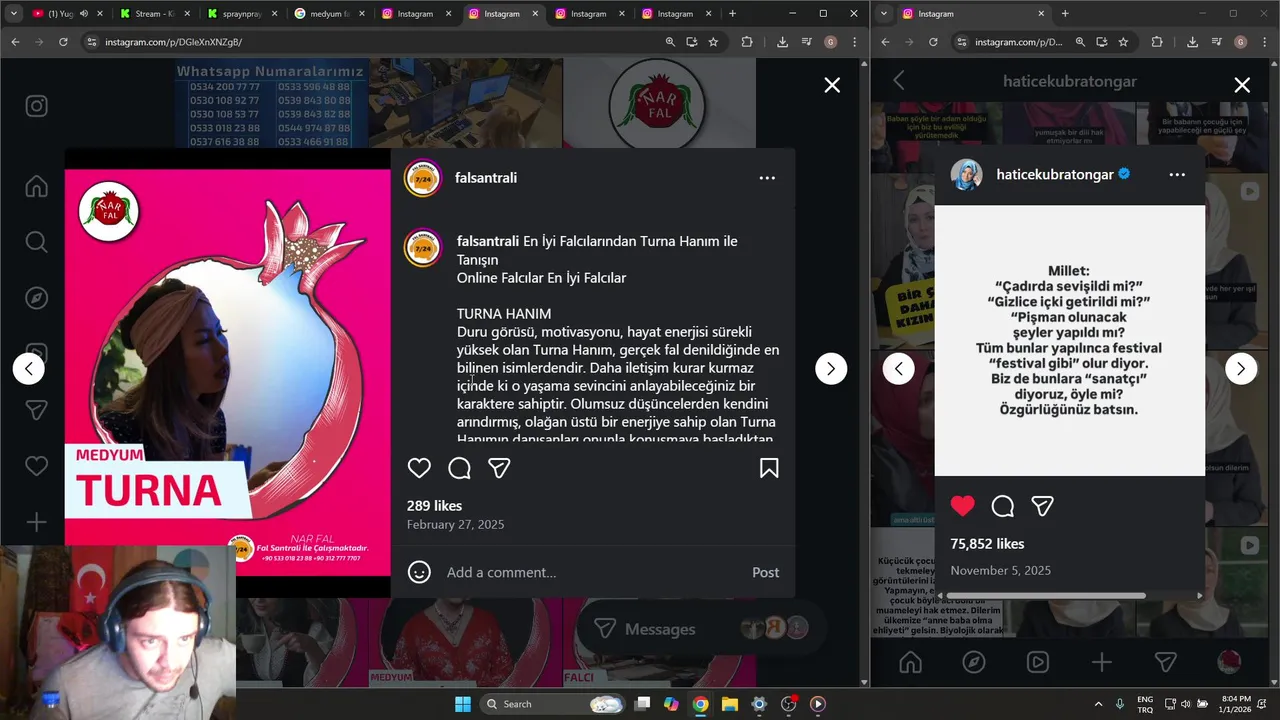The width and height of the screenshot is (1280, 720).
Task: Open Reels in right window bottom bar
Action: [1038, 662]
